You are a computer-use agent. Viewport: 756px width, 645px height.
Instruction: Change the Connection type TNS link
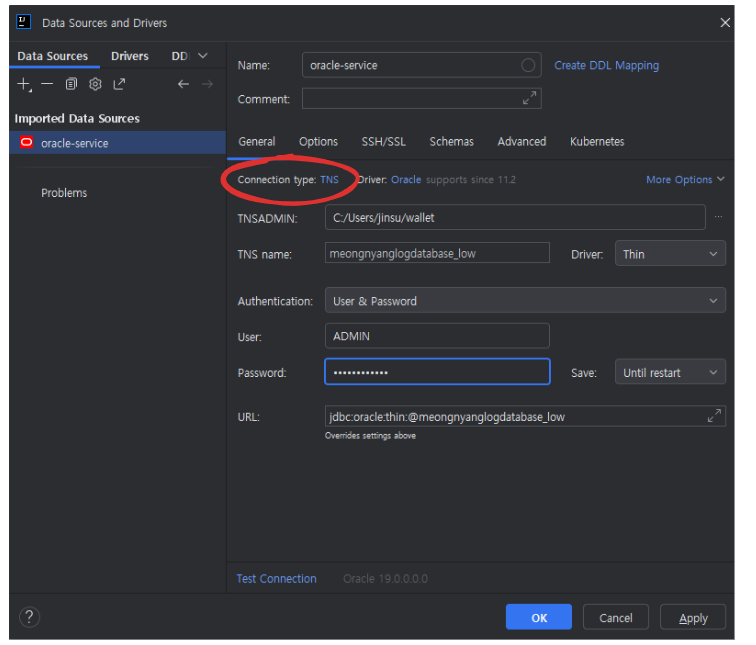(x=329, y=180)
